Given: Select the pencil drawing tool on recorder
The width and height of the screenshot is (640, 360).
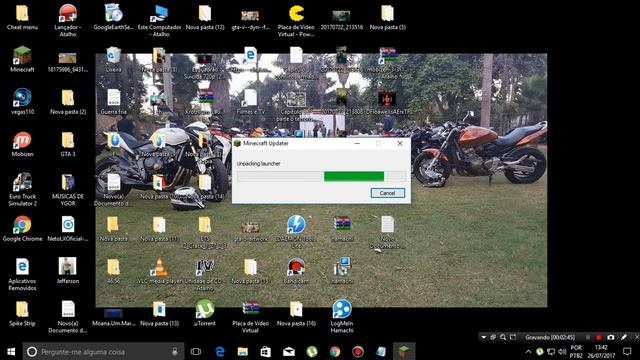Looking at the screenshot, I should click(x=624, y=337).
